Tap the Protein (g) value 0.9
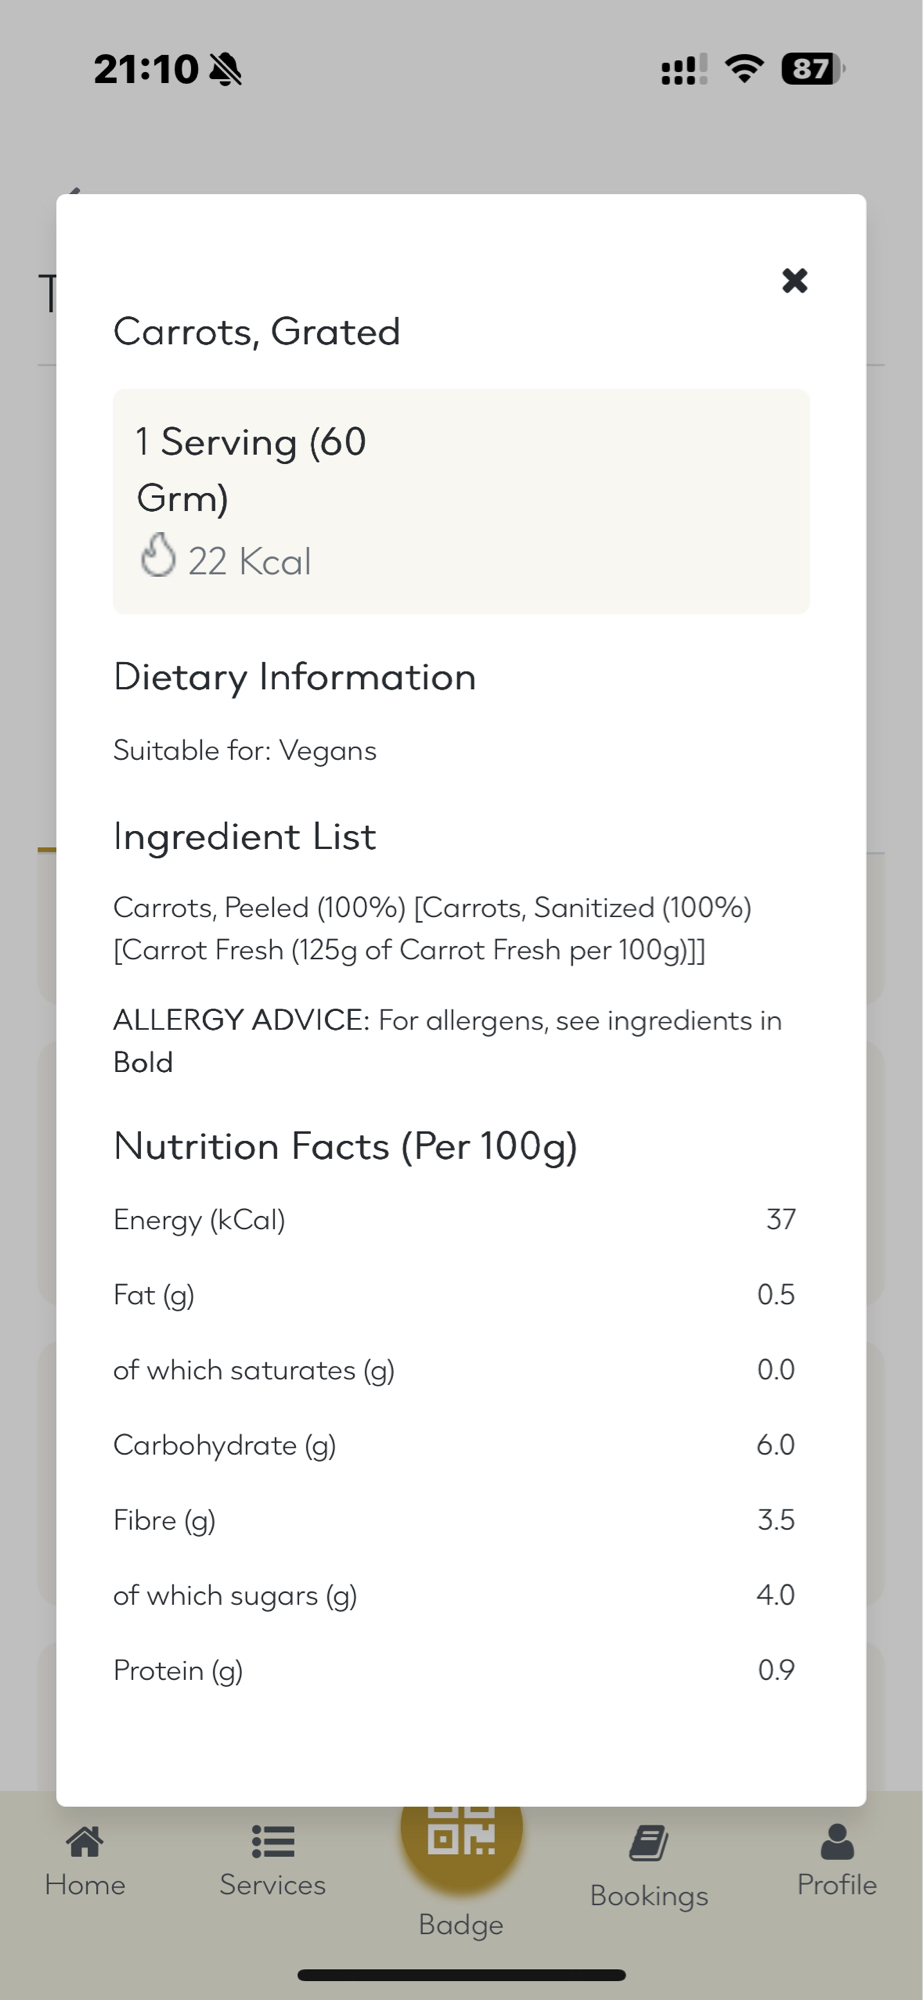Screen dimensions: 923x2000 775,1670
